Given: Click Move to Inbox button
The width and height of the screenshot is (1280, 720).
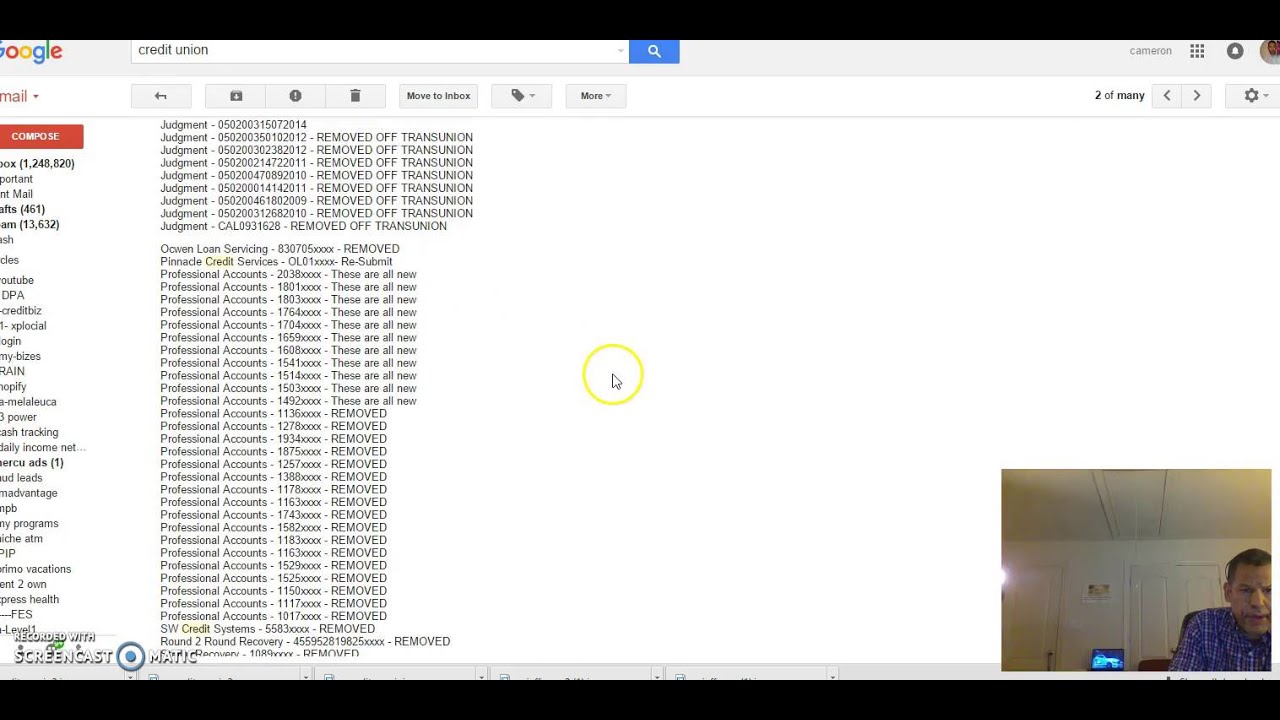Looking at the screenshot, I should coord(438,96).
